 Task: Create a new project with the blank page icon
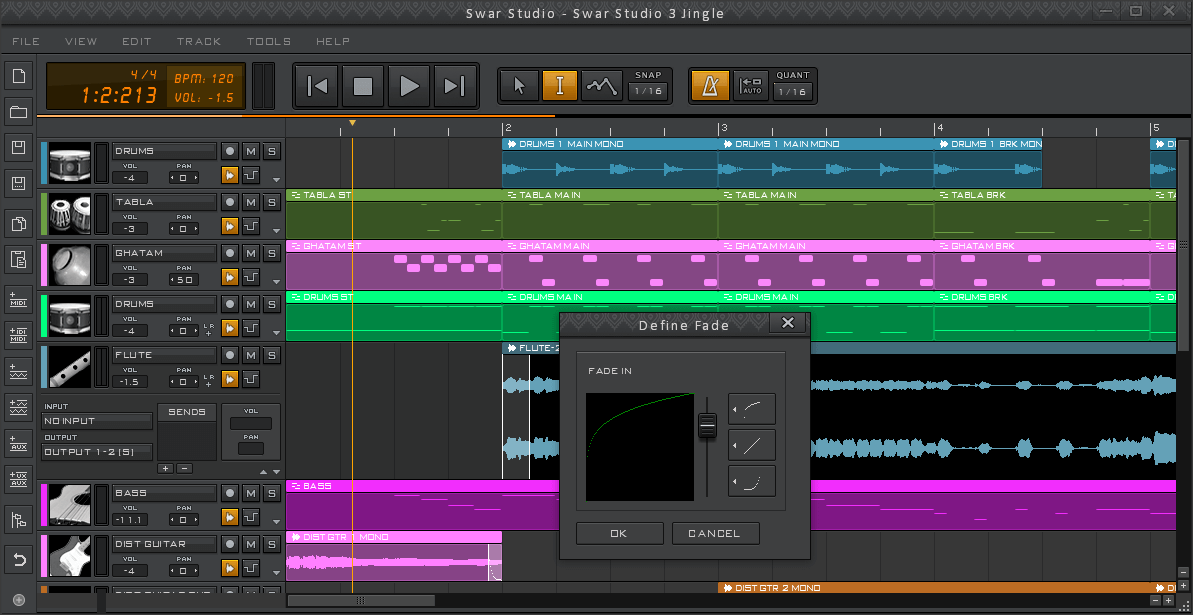pyautogui.click(x=19, y=76)
